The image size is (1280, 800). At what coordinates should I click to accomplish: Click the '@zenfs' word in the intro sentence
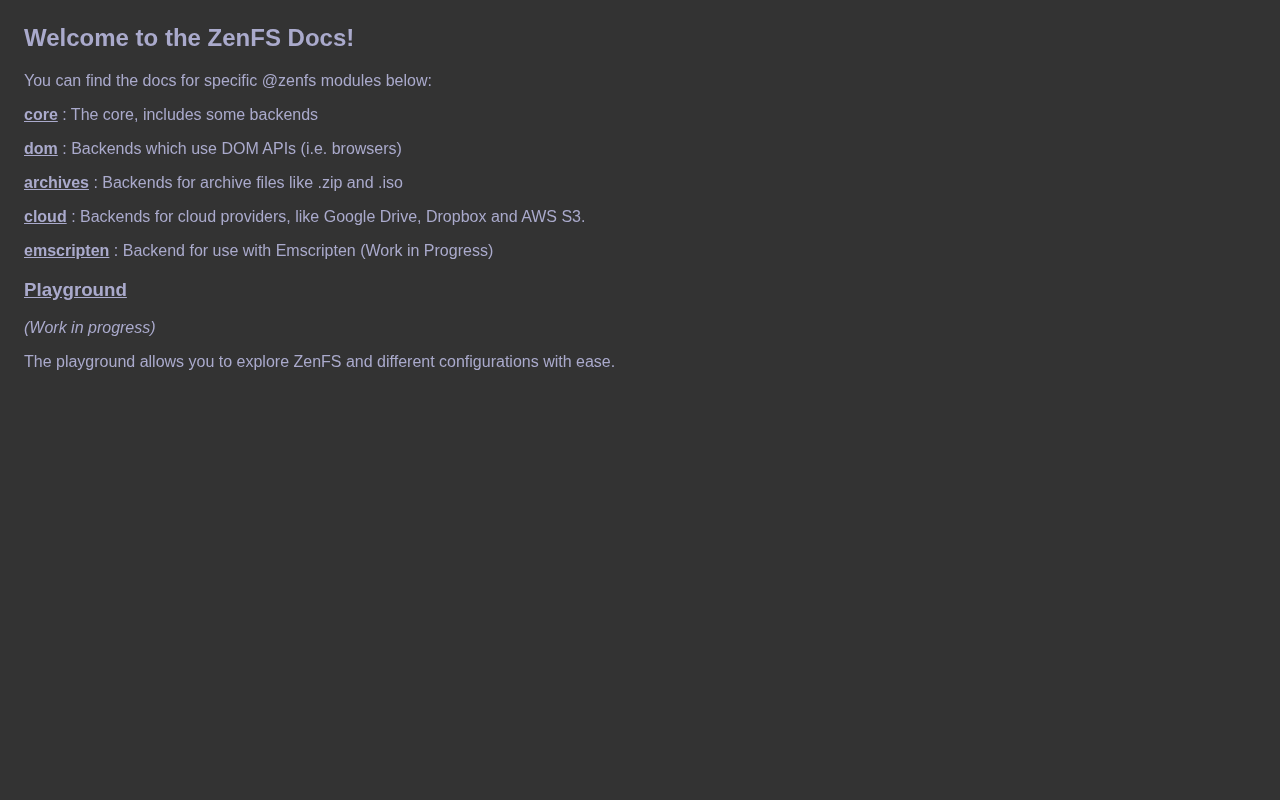288,81
